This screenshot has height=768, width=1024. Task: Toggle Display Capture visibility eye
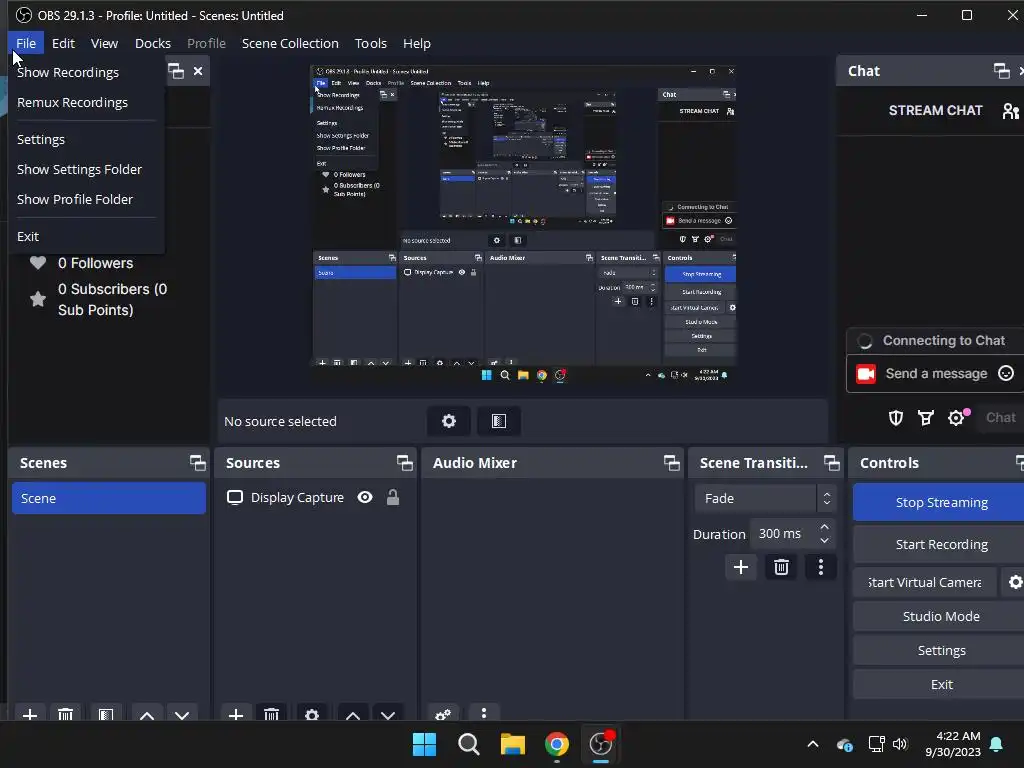tap(365, 498)
